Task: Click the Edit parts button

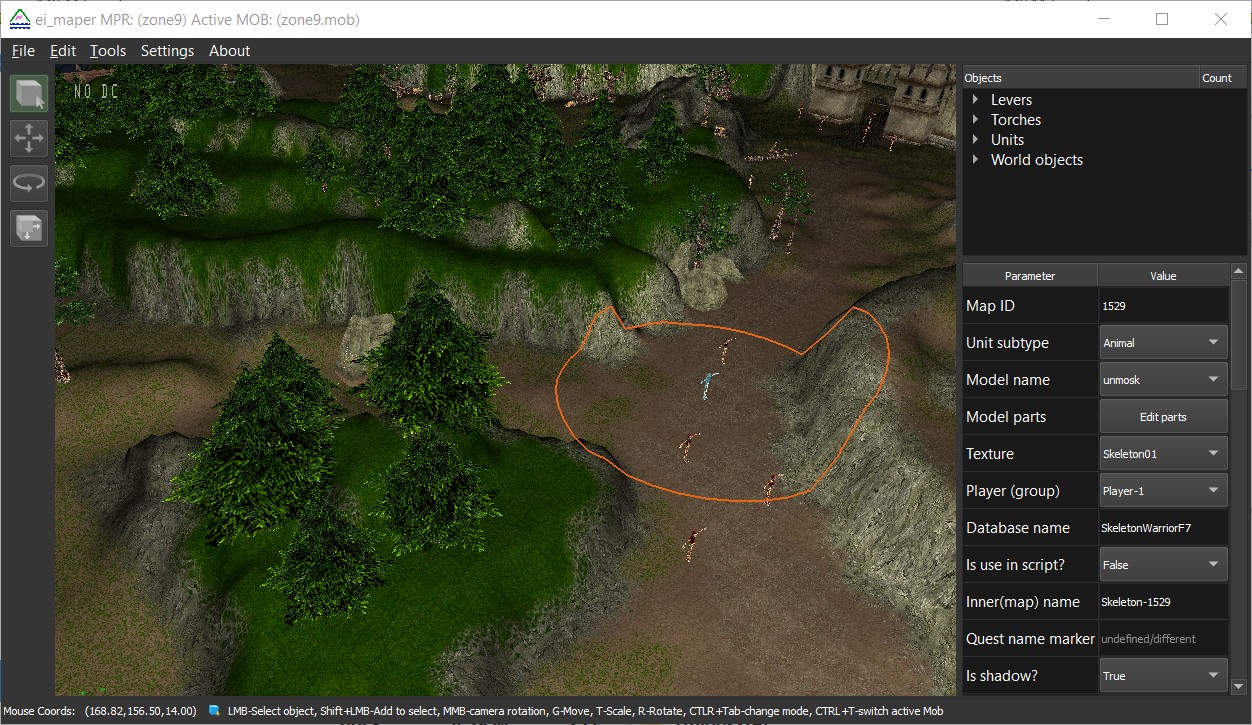Action: [1163, 416]
